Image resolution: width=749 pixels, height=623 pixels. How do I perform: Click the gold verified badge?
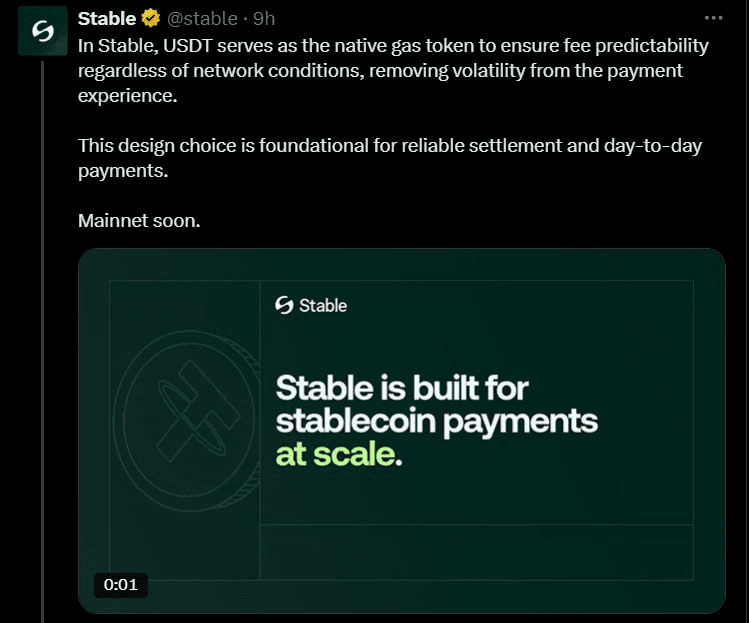[x=151, y=18]
